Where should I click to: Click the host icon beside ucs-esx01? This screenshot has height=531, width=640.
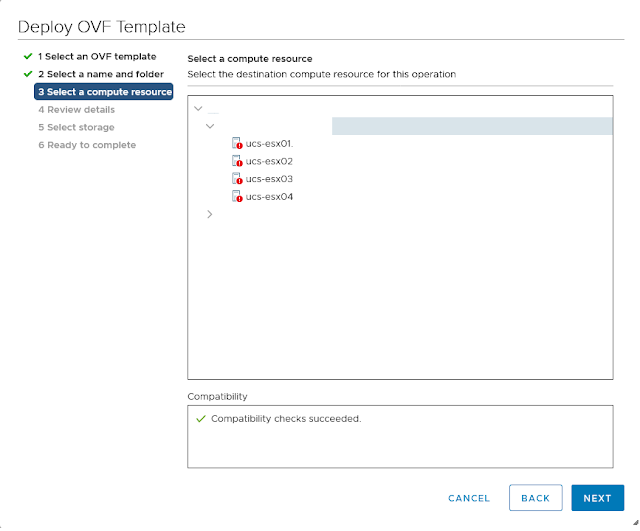click(237, 143)
